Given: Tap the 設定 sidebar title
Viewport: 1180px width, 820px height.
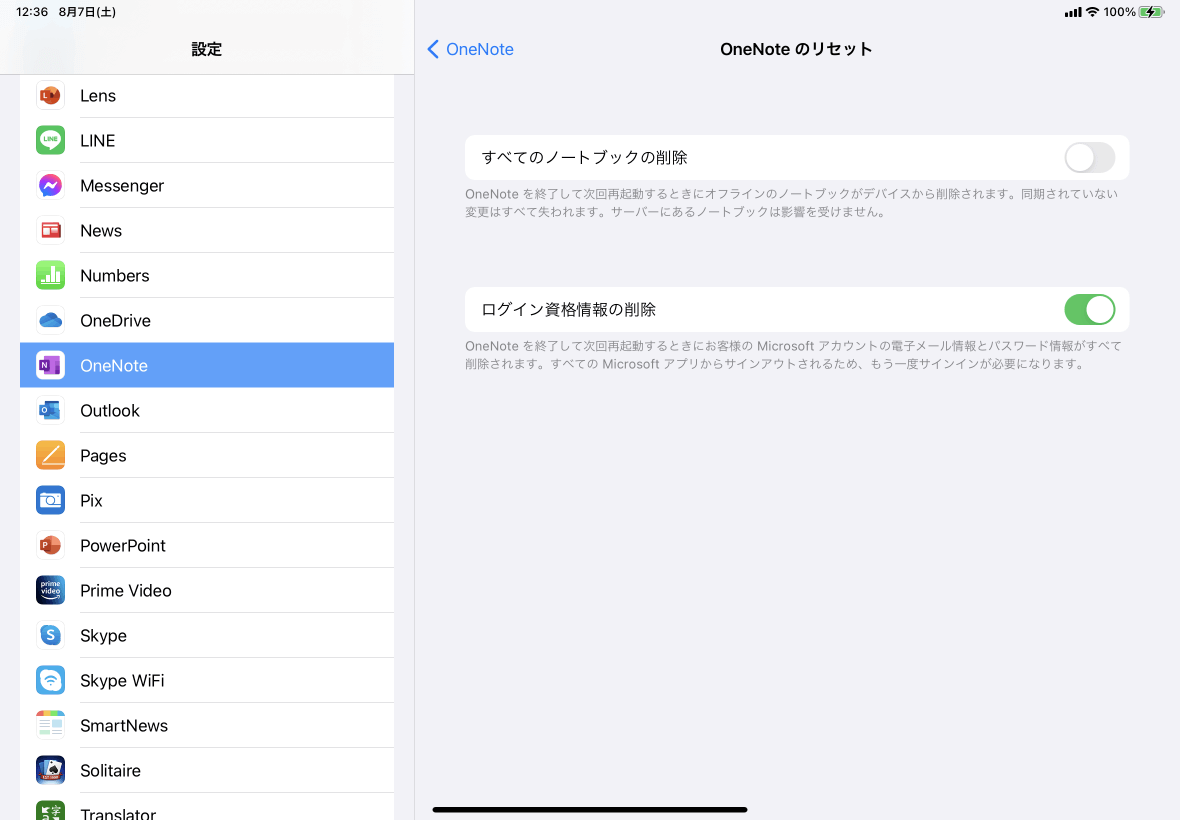Looking at the screenshot, I should click(206, 50).
